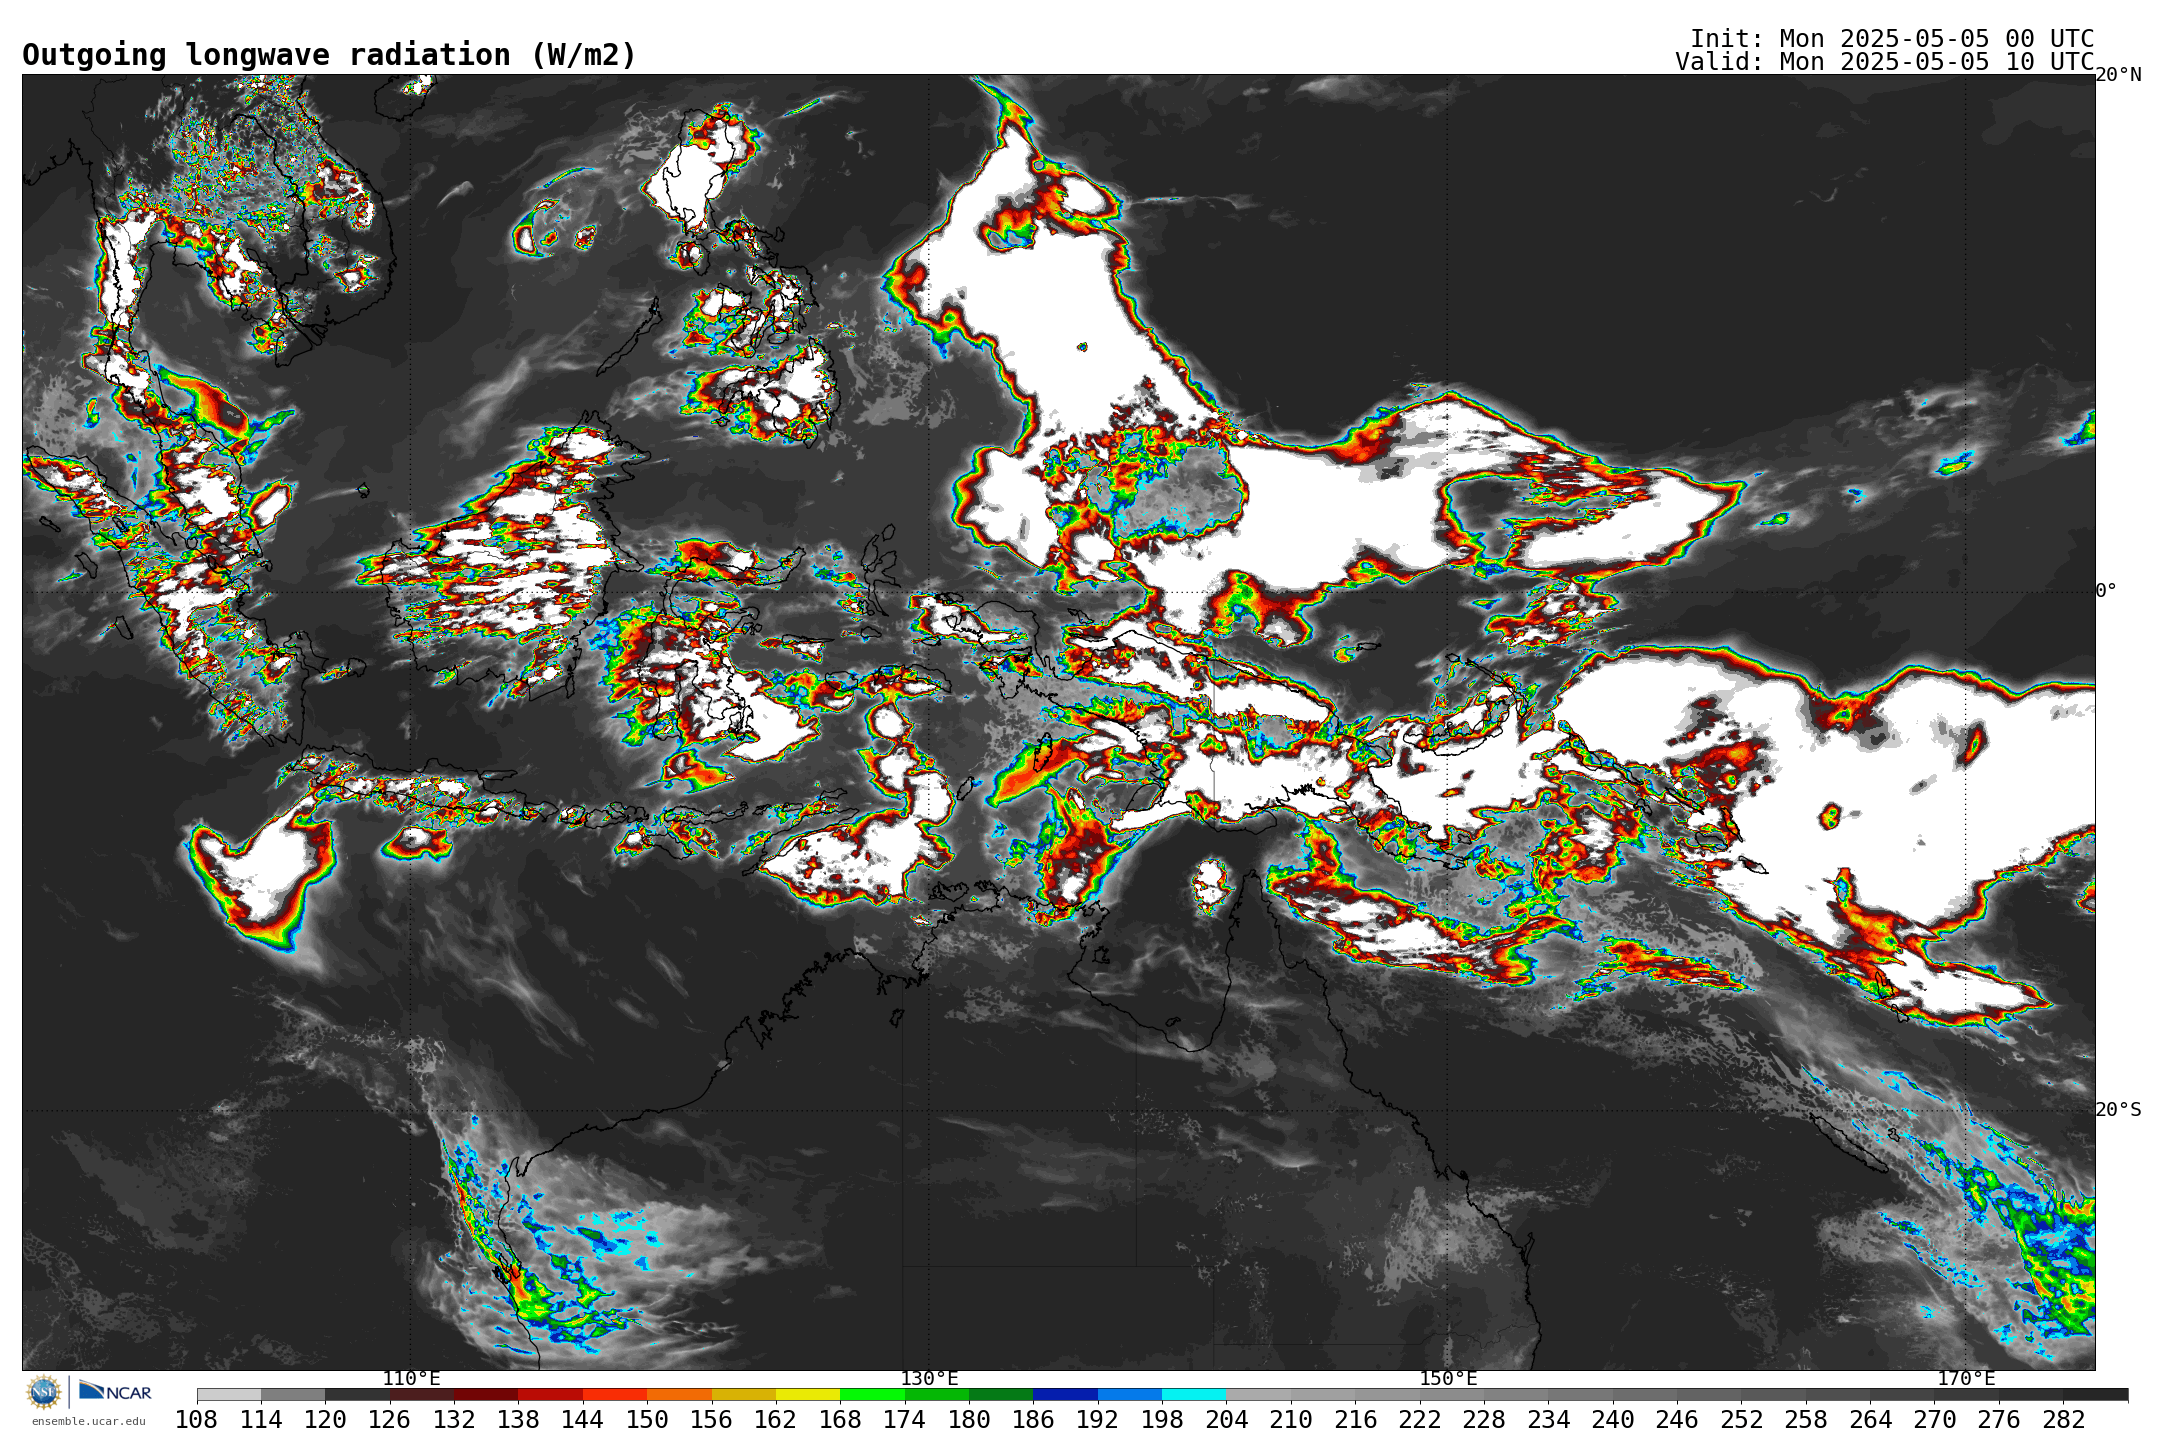Click the colorbar value 132

point(454,1420)
